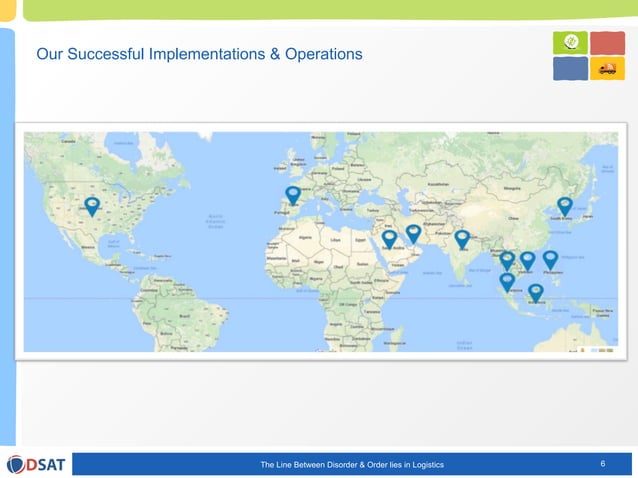Click the map pin over Indonesia
The height and width of the screenshot is (478, 638).
point(536,293)
